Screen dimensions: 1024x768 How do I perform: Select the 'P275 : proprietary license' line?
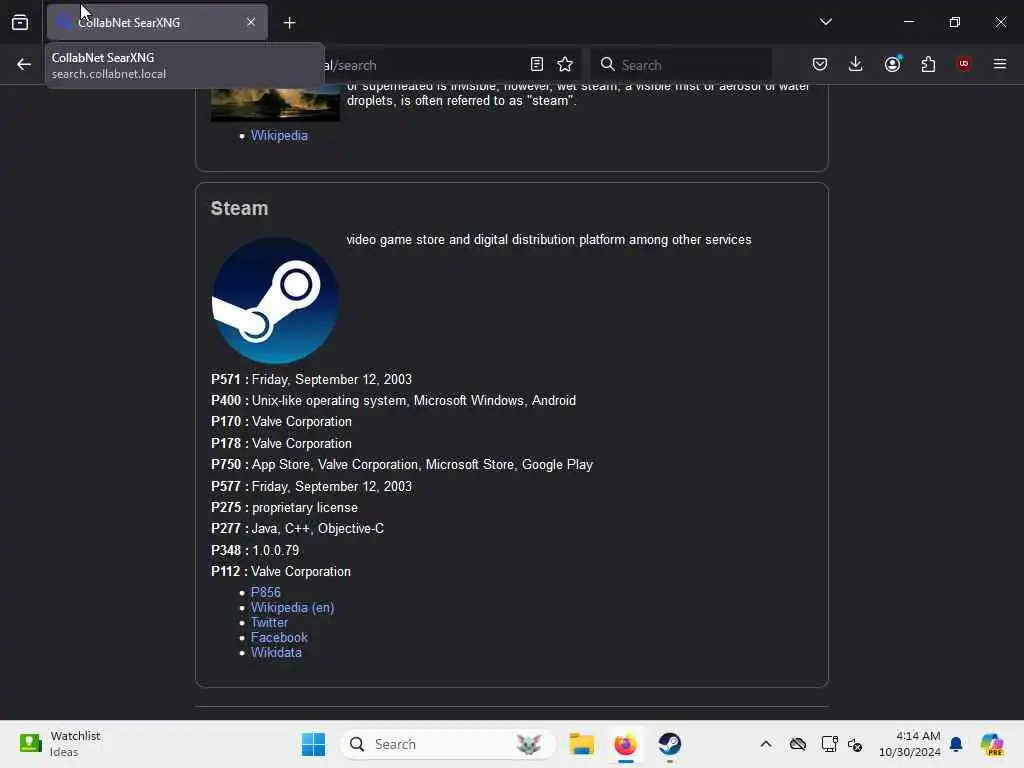coord(284,507)
